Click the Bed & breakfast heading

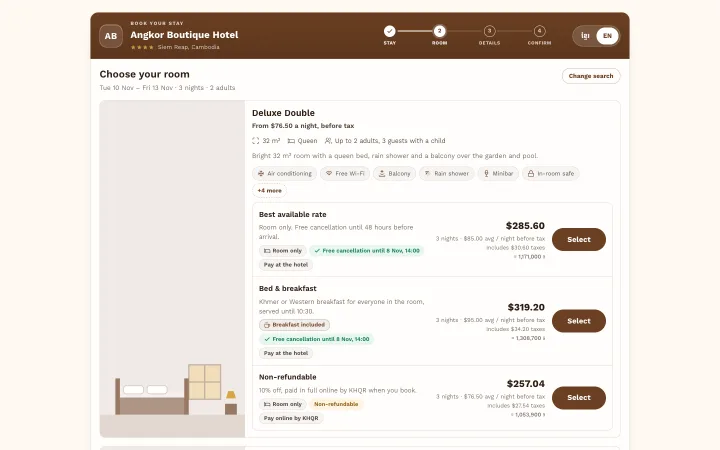287,288
